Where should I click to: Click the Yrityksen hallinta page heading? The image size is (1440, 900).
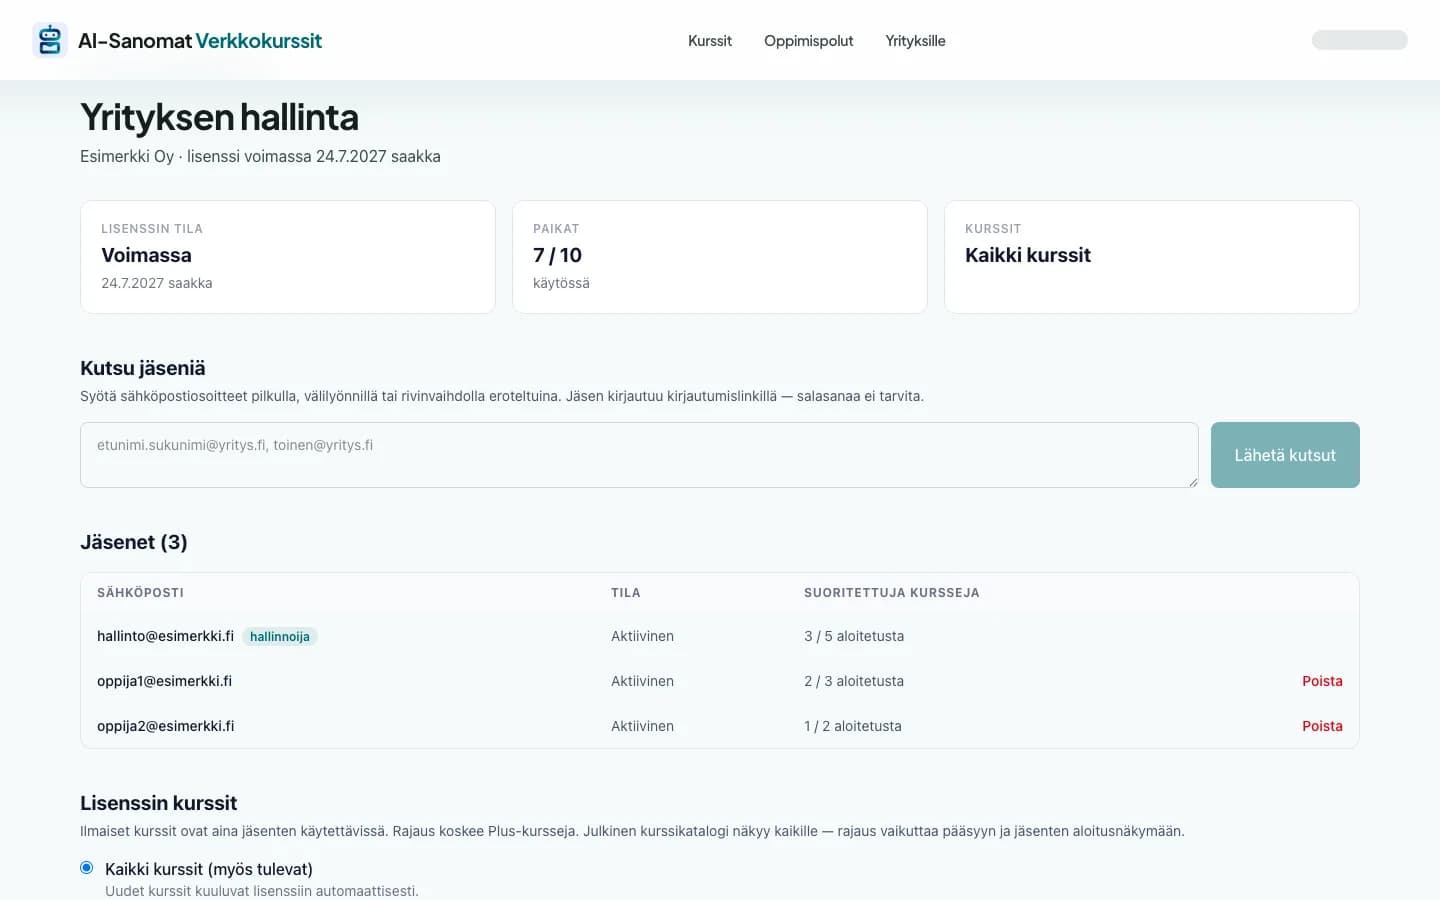coord(219,117)
